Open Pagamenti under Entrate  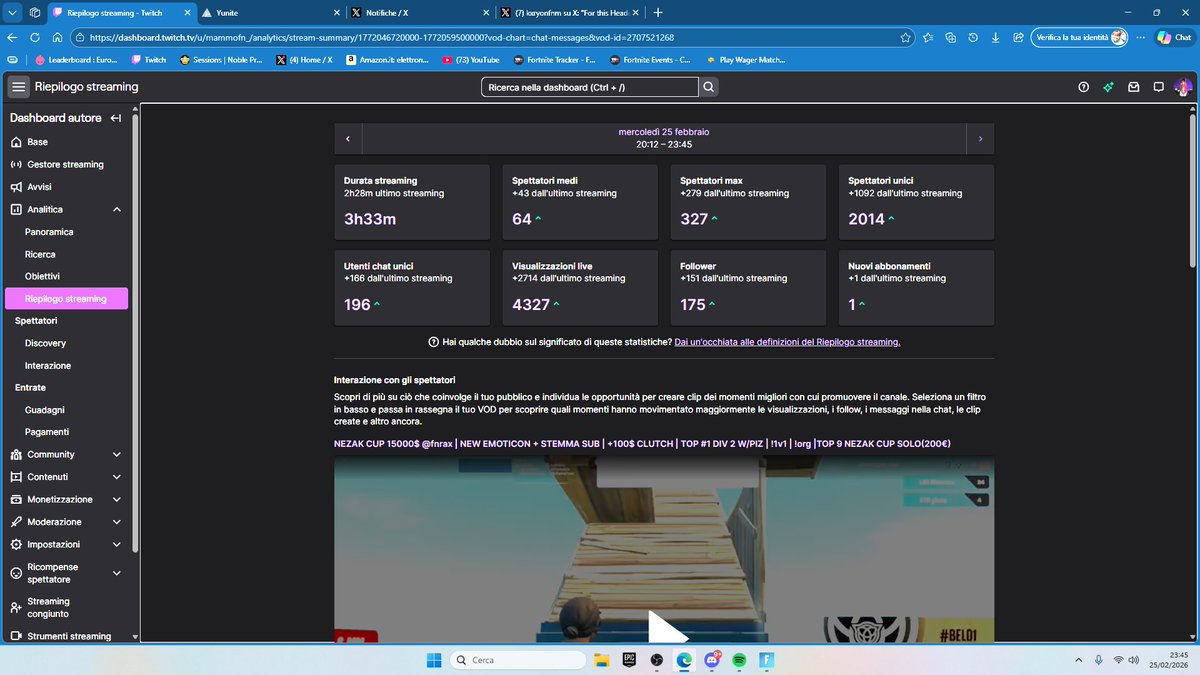pos(66,432)
